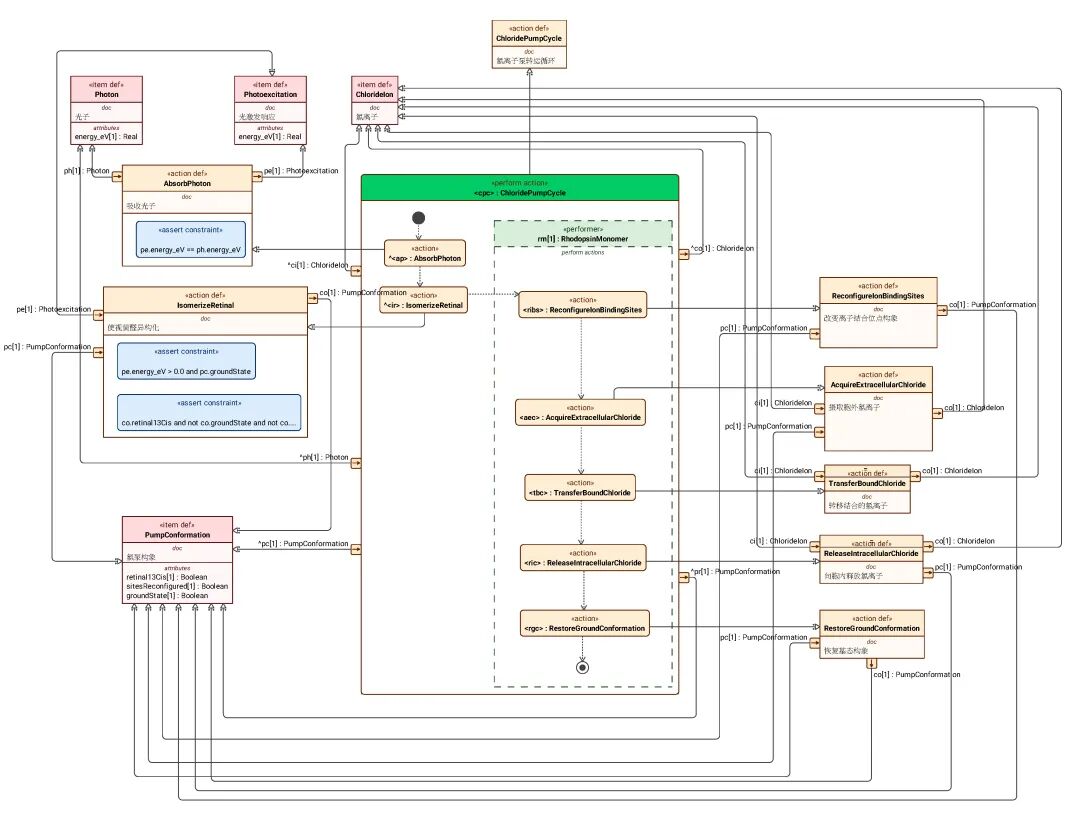This screenshot has height=821, width=1080.
Task: Select the ^pr[1] : PumpConformation port square
Action: pos(684,577)
